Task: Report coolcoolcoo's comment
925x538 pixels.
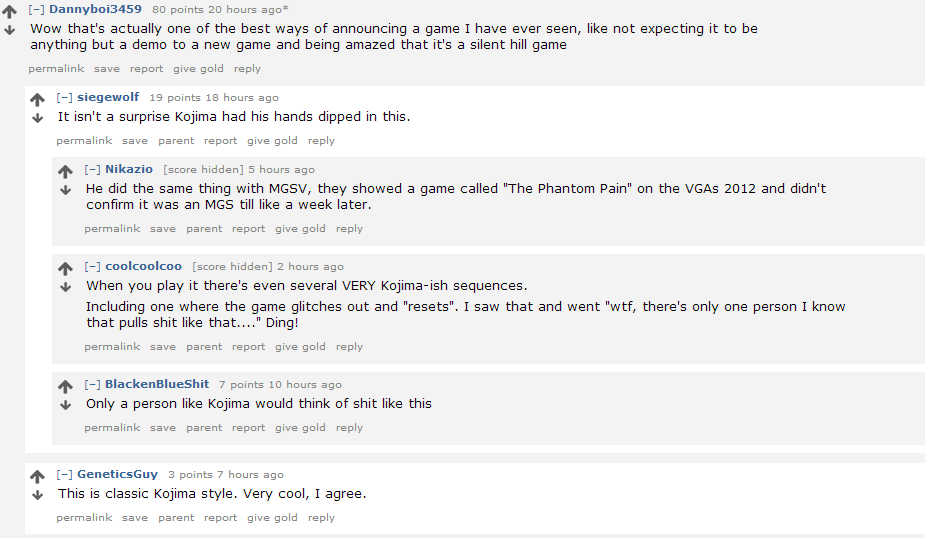Action: coord(248,346)
